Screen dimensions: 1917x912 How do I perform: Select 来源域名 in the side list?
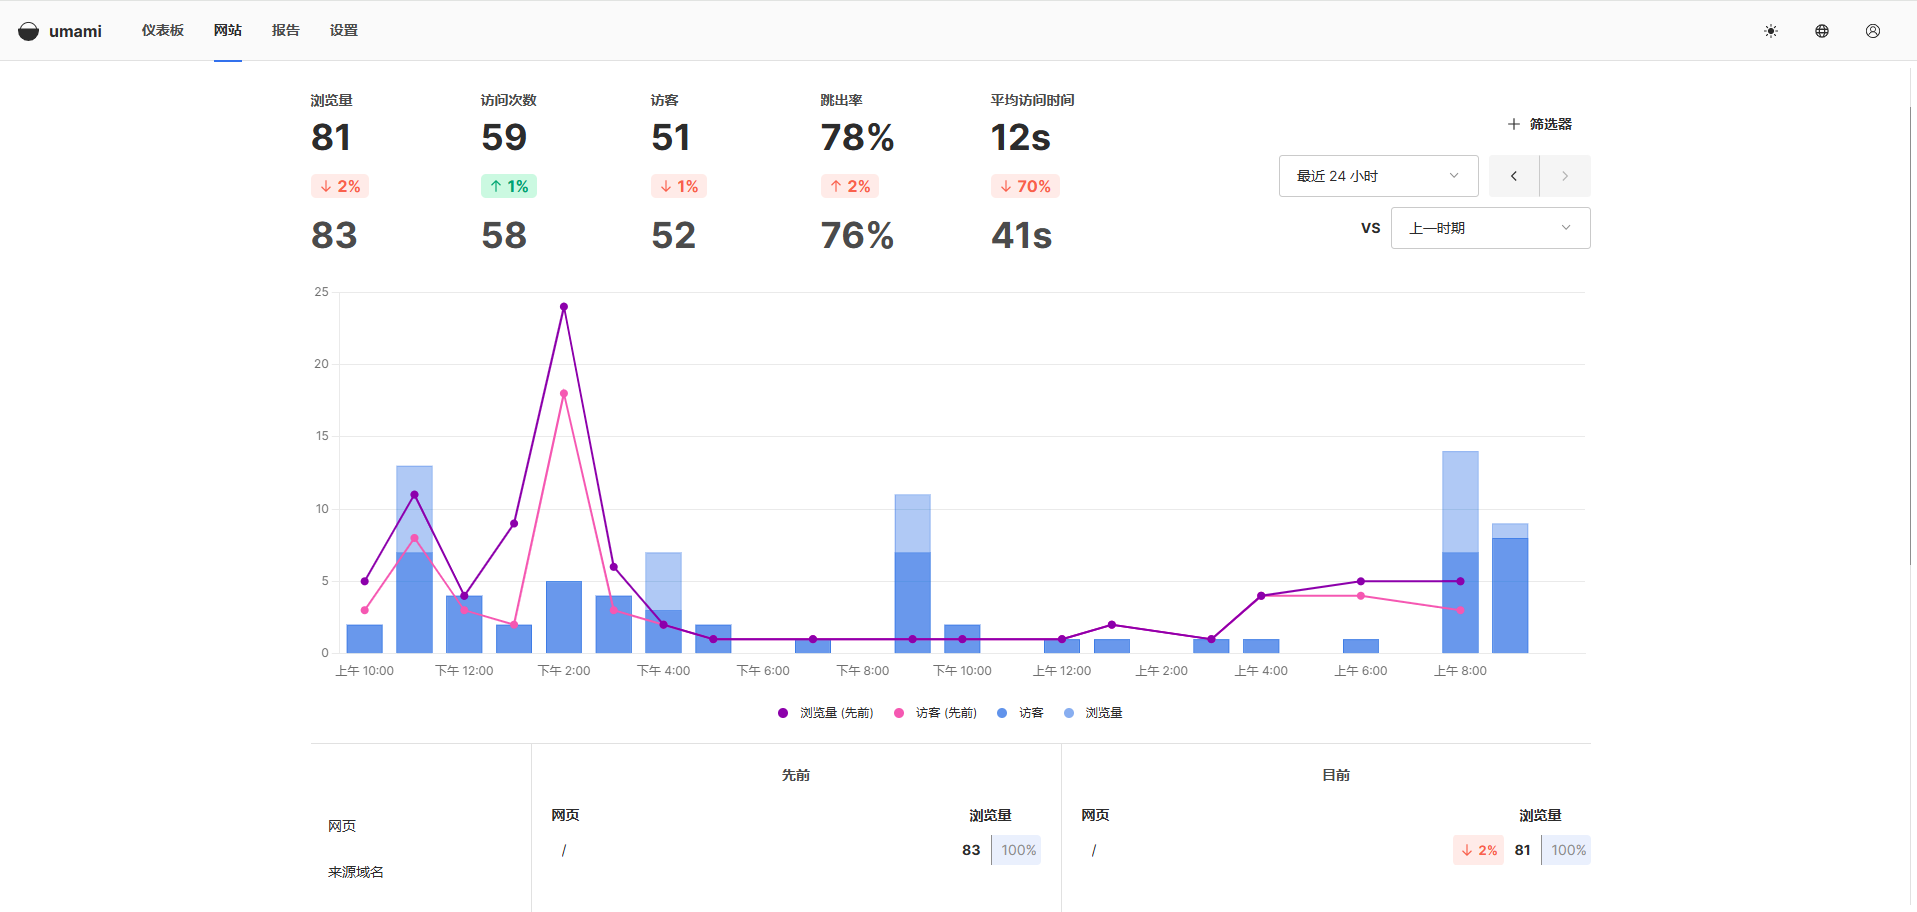(x=356, y=872)
